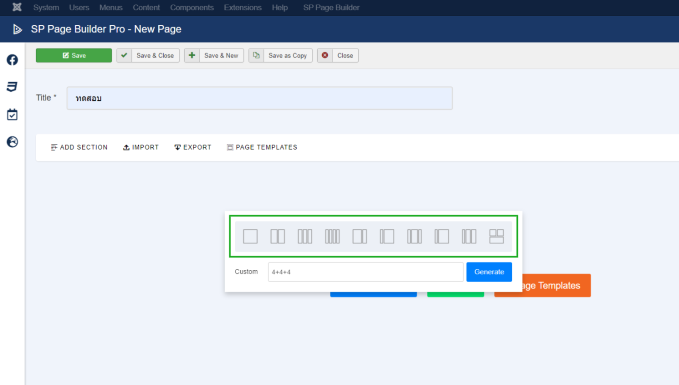Click EXPORT in builder toolbar
Viewport: 679px width, 385px height.
(x=193, y=147)
